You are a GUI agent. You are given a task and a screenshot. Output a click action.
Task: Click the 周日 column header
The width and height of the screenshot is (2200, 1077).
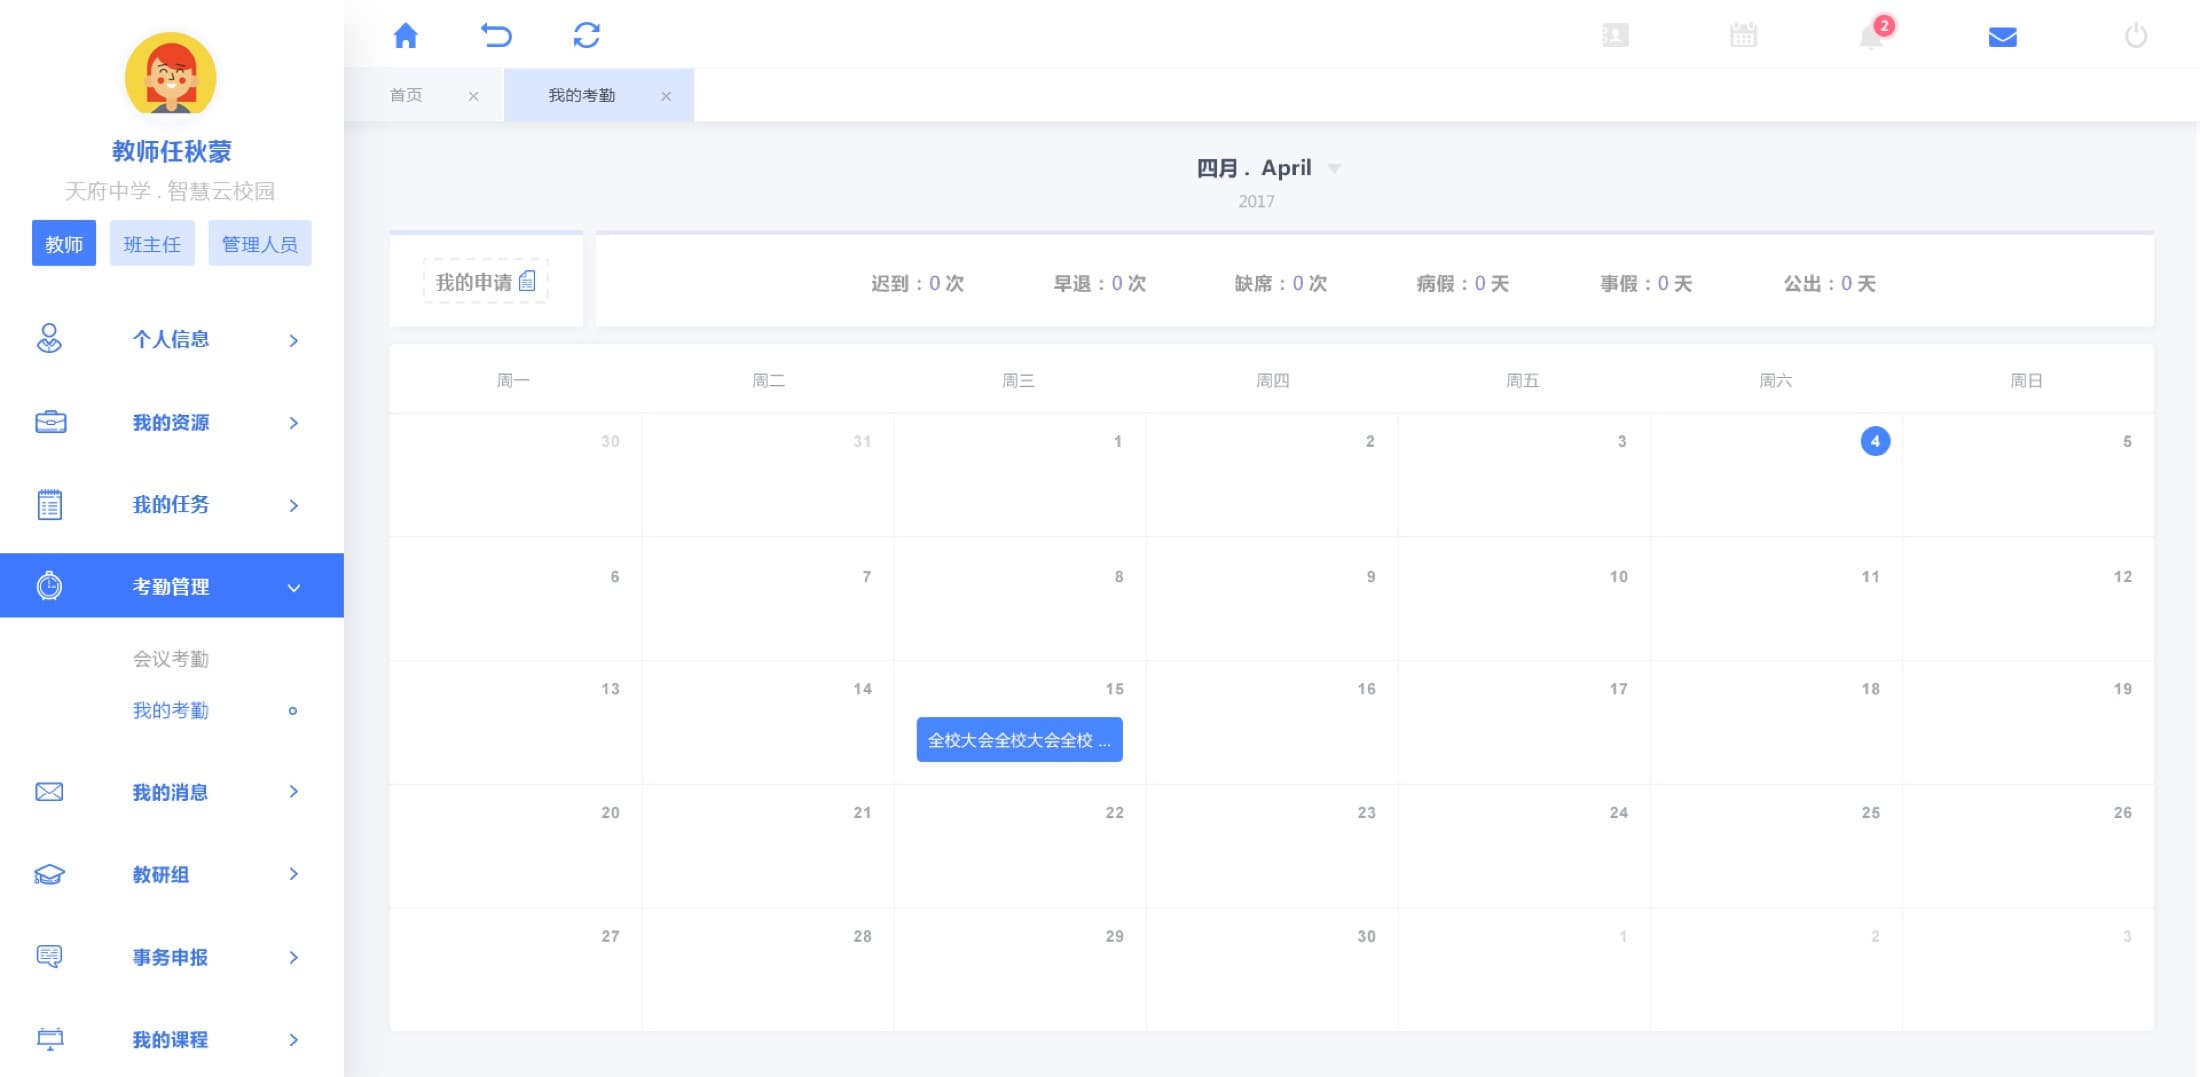2026,381
